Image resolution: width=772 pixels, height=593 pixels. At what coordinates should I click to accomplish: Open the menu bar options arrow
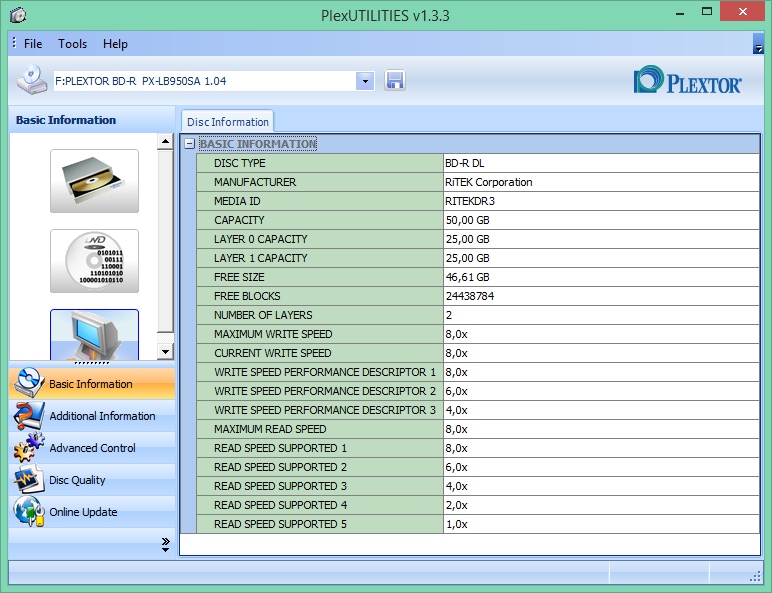758,46
